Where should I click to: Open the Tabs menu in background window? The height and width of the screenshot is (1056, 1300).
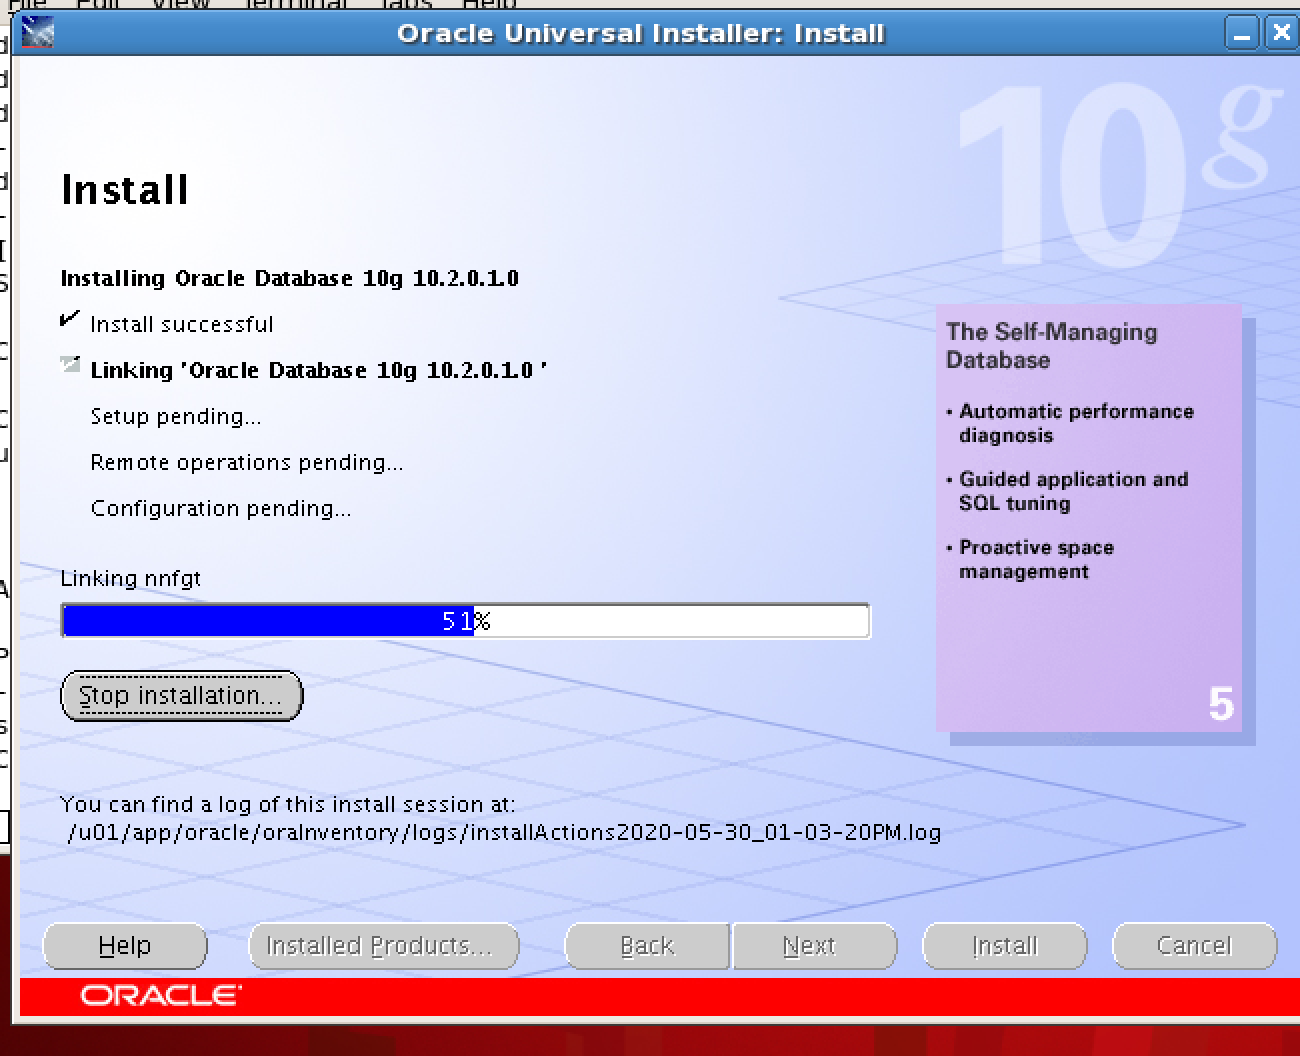click(x=406, y=4)
